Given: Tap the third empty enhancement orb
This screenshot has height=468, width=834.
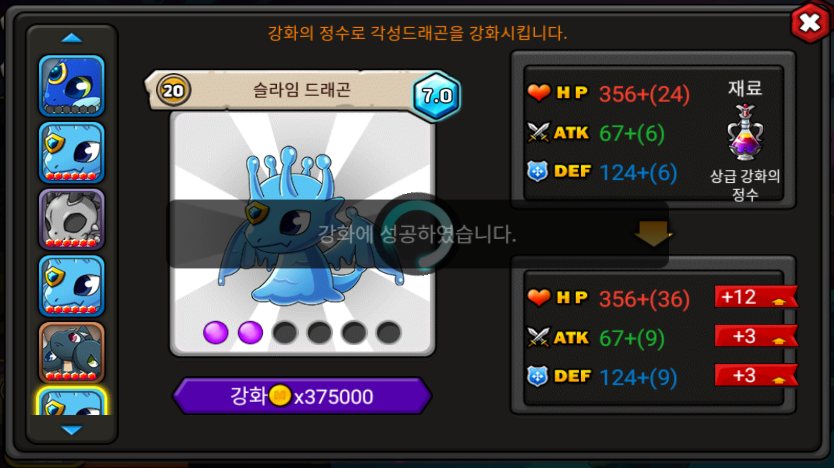Looking at the screenshot, I should [x=285, y=333].
